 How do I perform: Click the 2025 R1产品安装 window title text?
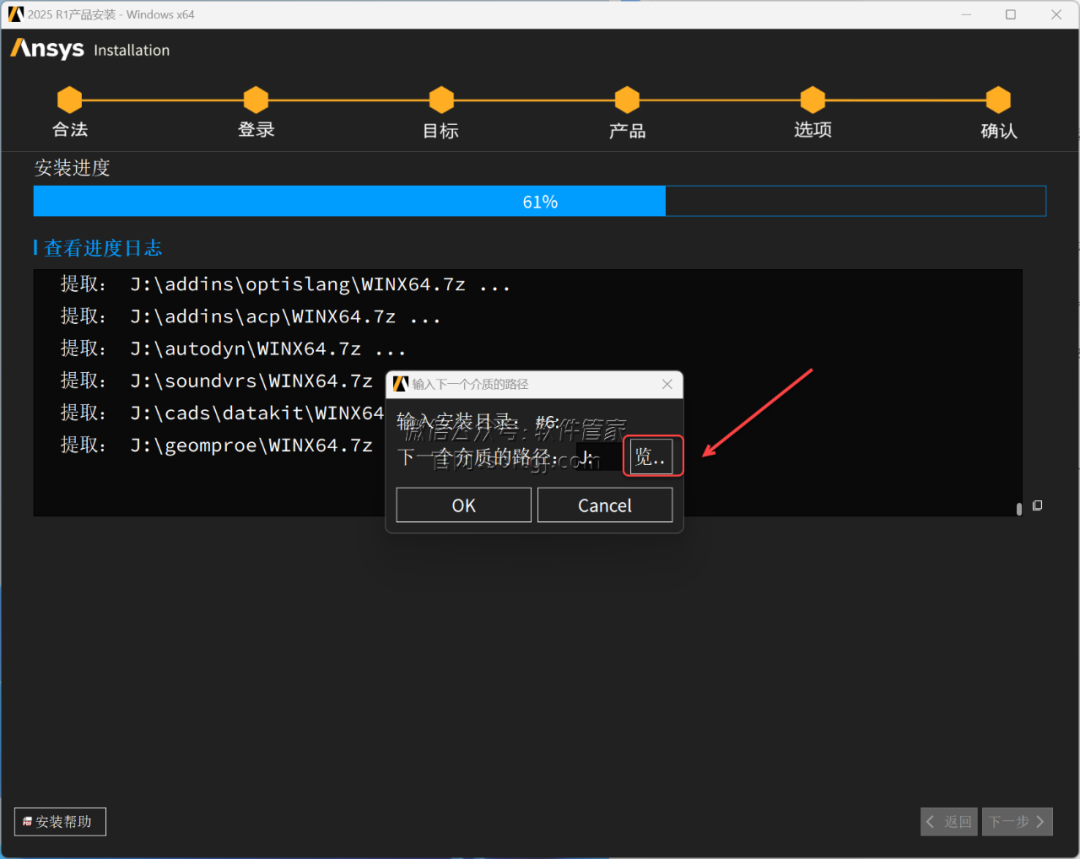(111, 14)
